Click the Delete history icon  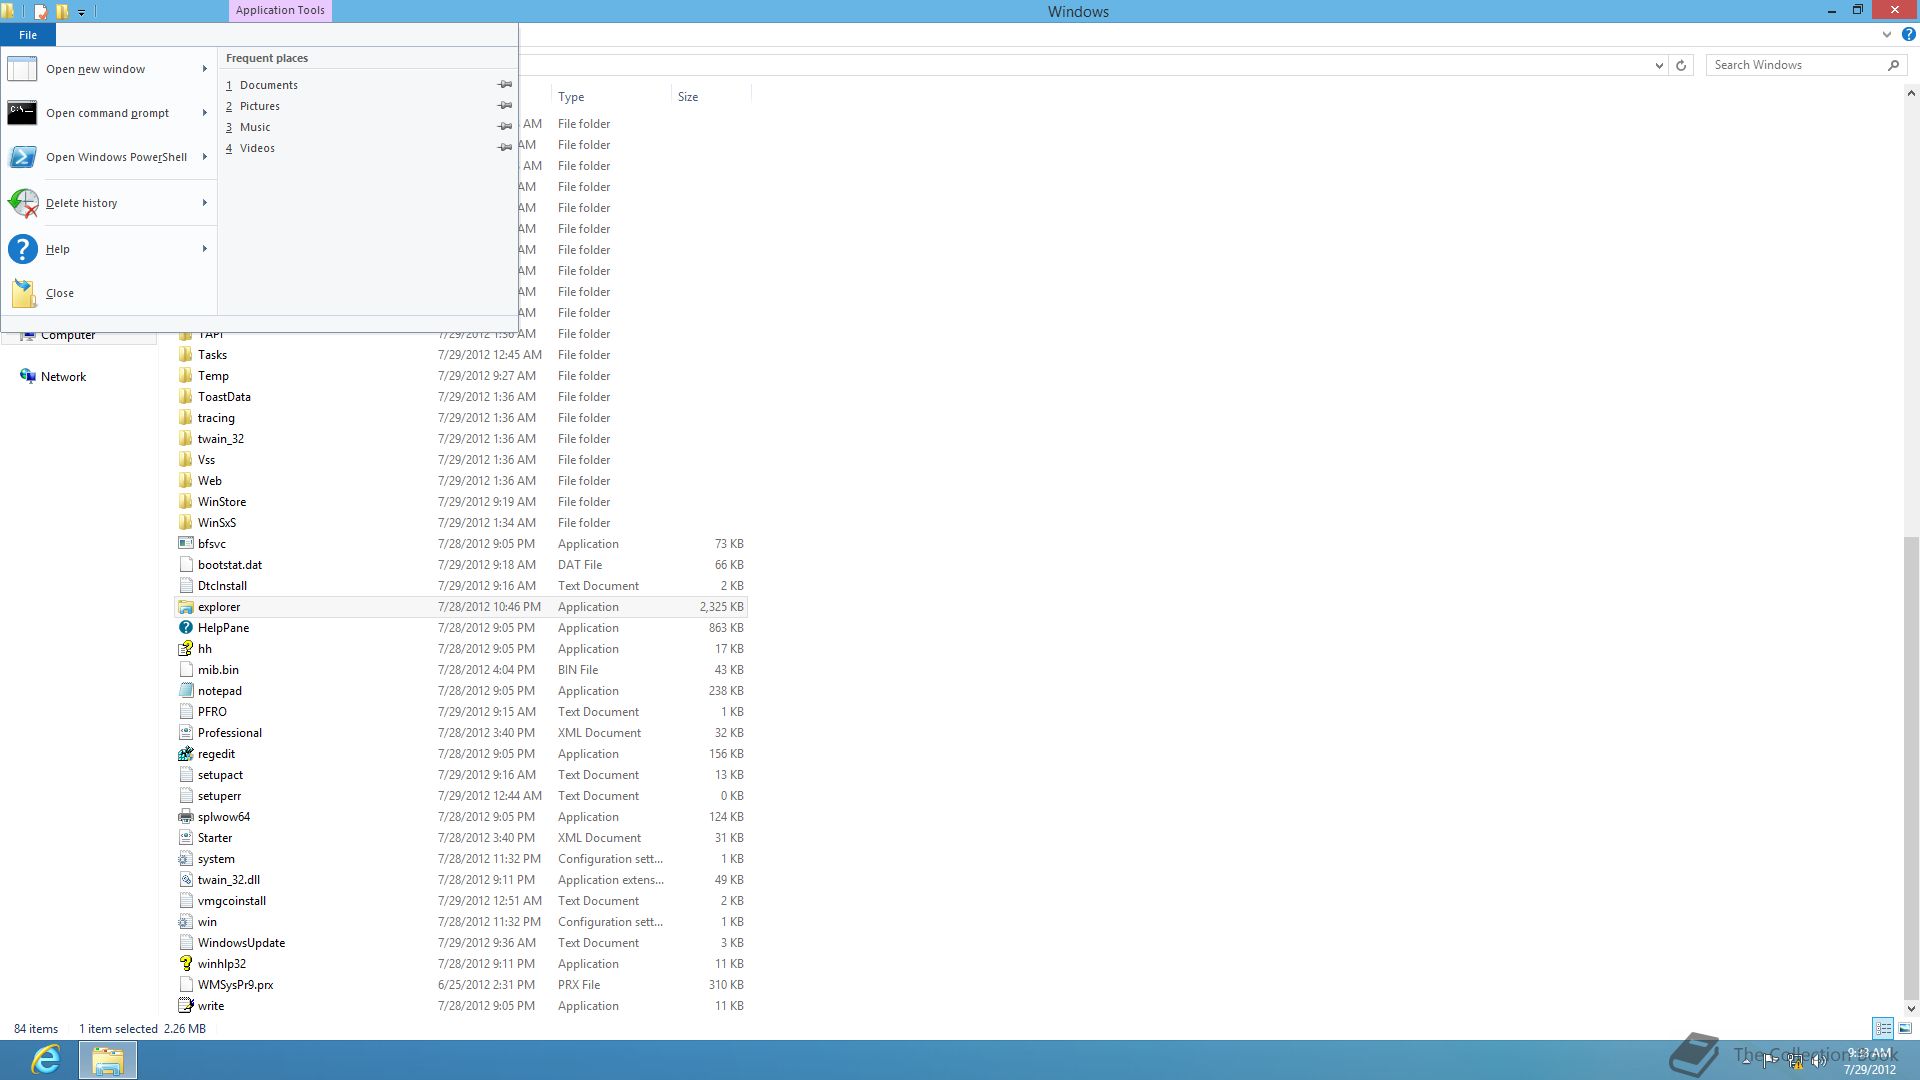(22, 203)
